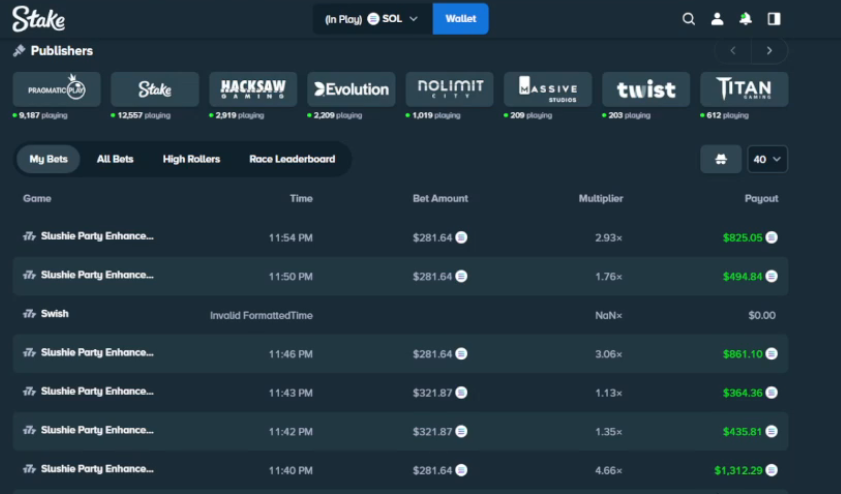This screenshot has height=494, width=841.
Task: Click the $494.84 payout value
Action: pyautogui.click(x=742, y=276)
